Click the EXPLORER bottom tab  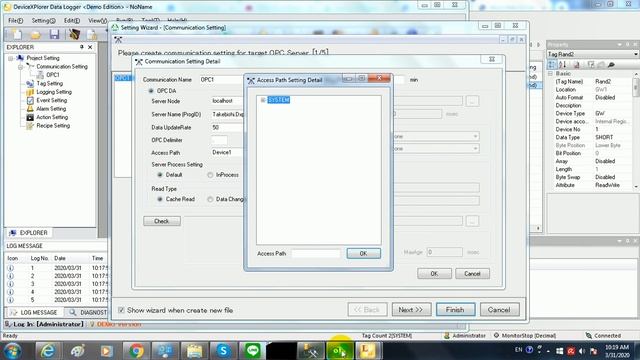coord(28,233)
